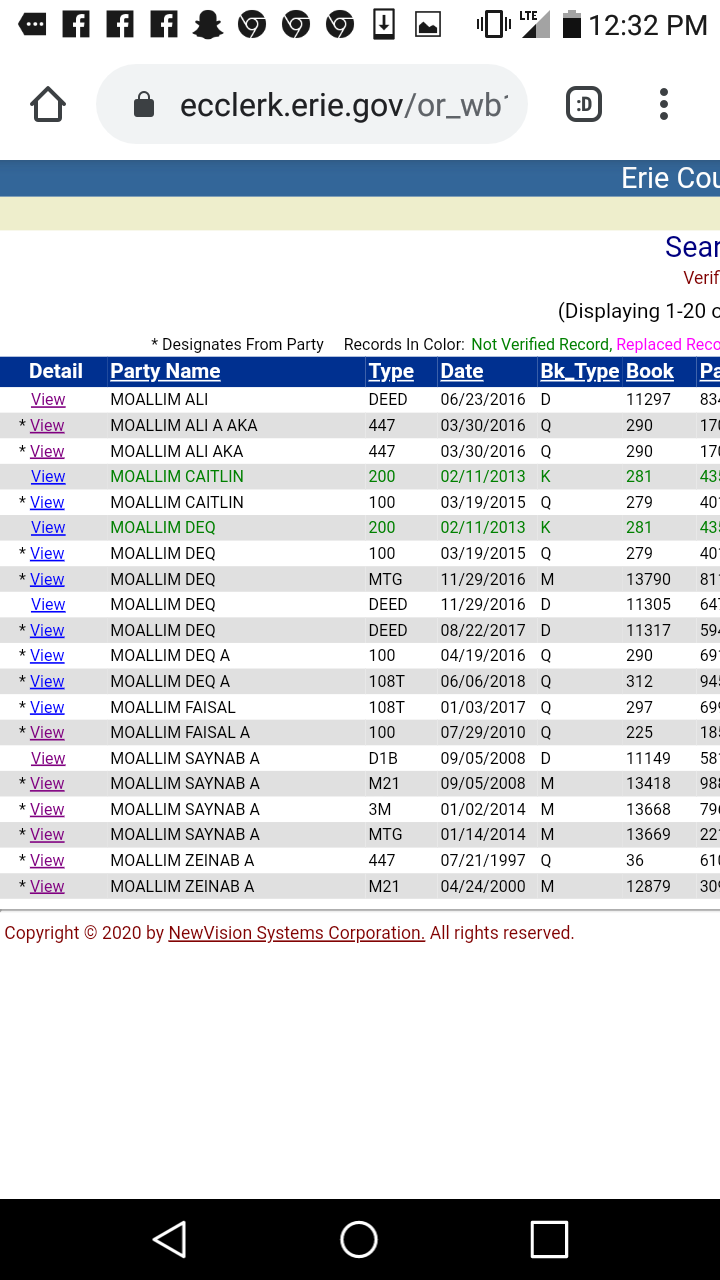Open the tab switcher icon
The image size is (720, 1280).
(x=584, y=105)
